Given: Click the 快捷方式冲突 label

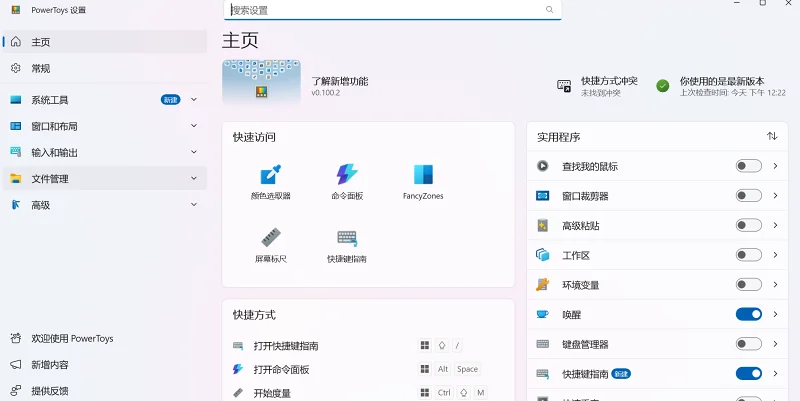Looking at the screenshot, I should [609, 81].
